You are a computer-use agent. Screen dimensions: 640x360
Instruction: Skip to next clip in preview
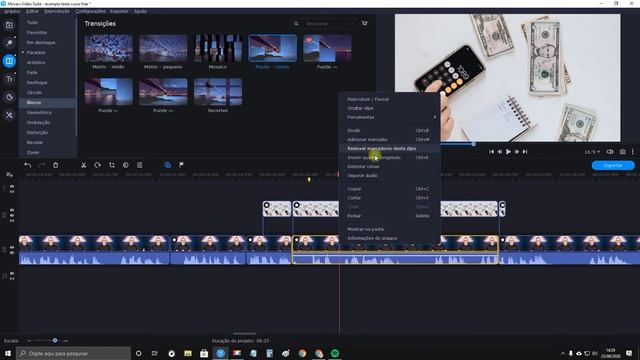(x=525, y=152)
